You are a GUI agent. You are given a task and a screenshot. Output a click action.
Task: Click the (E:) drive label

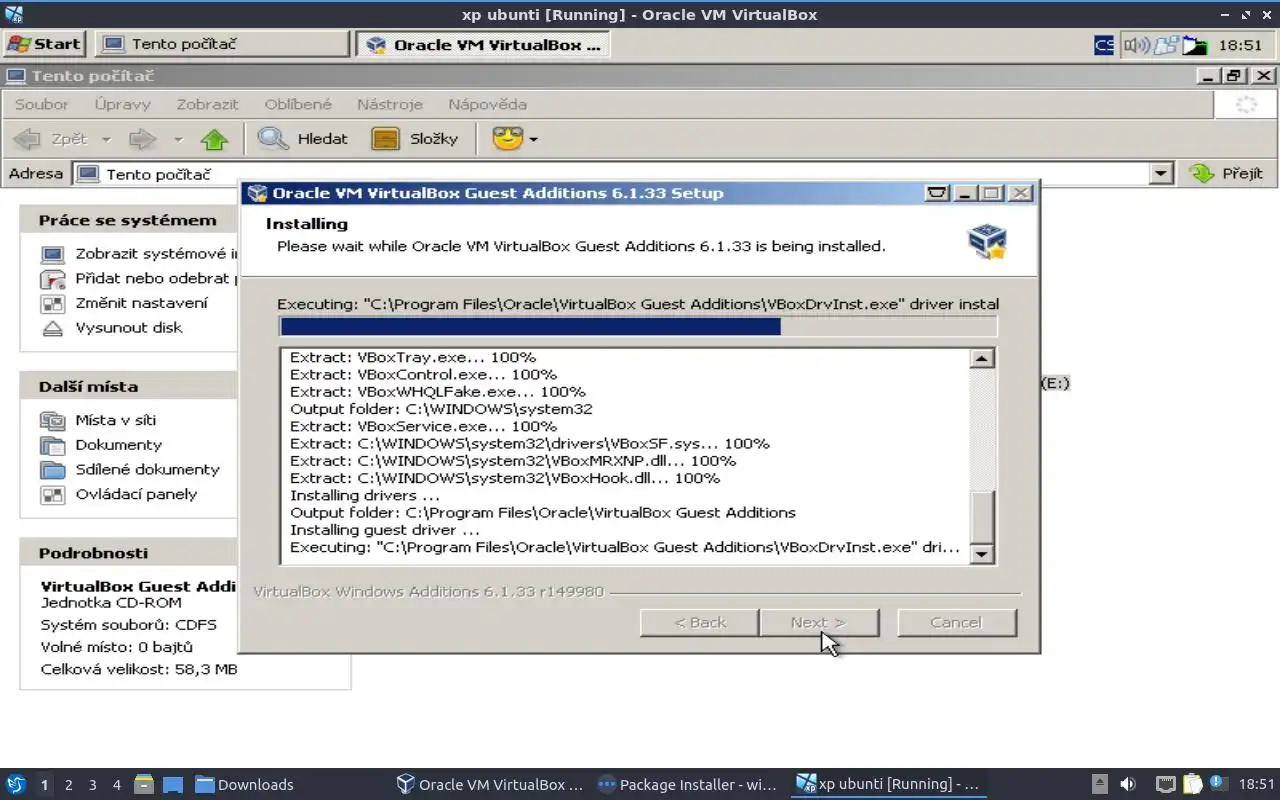(1055, 383)
